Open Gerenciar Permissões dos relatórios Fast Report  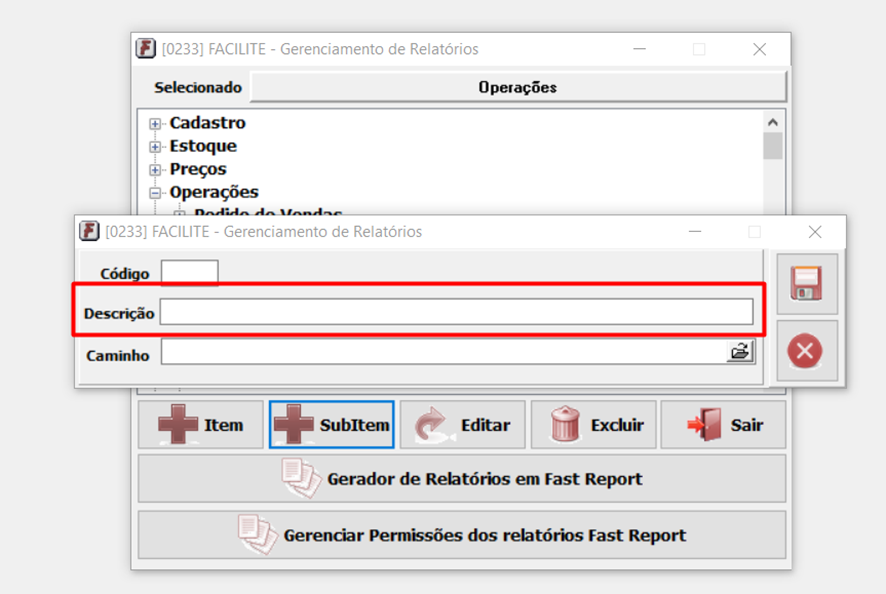(462, 535)
